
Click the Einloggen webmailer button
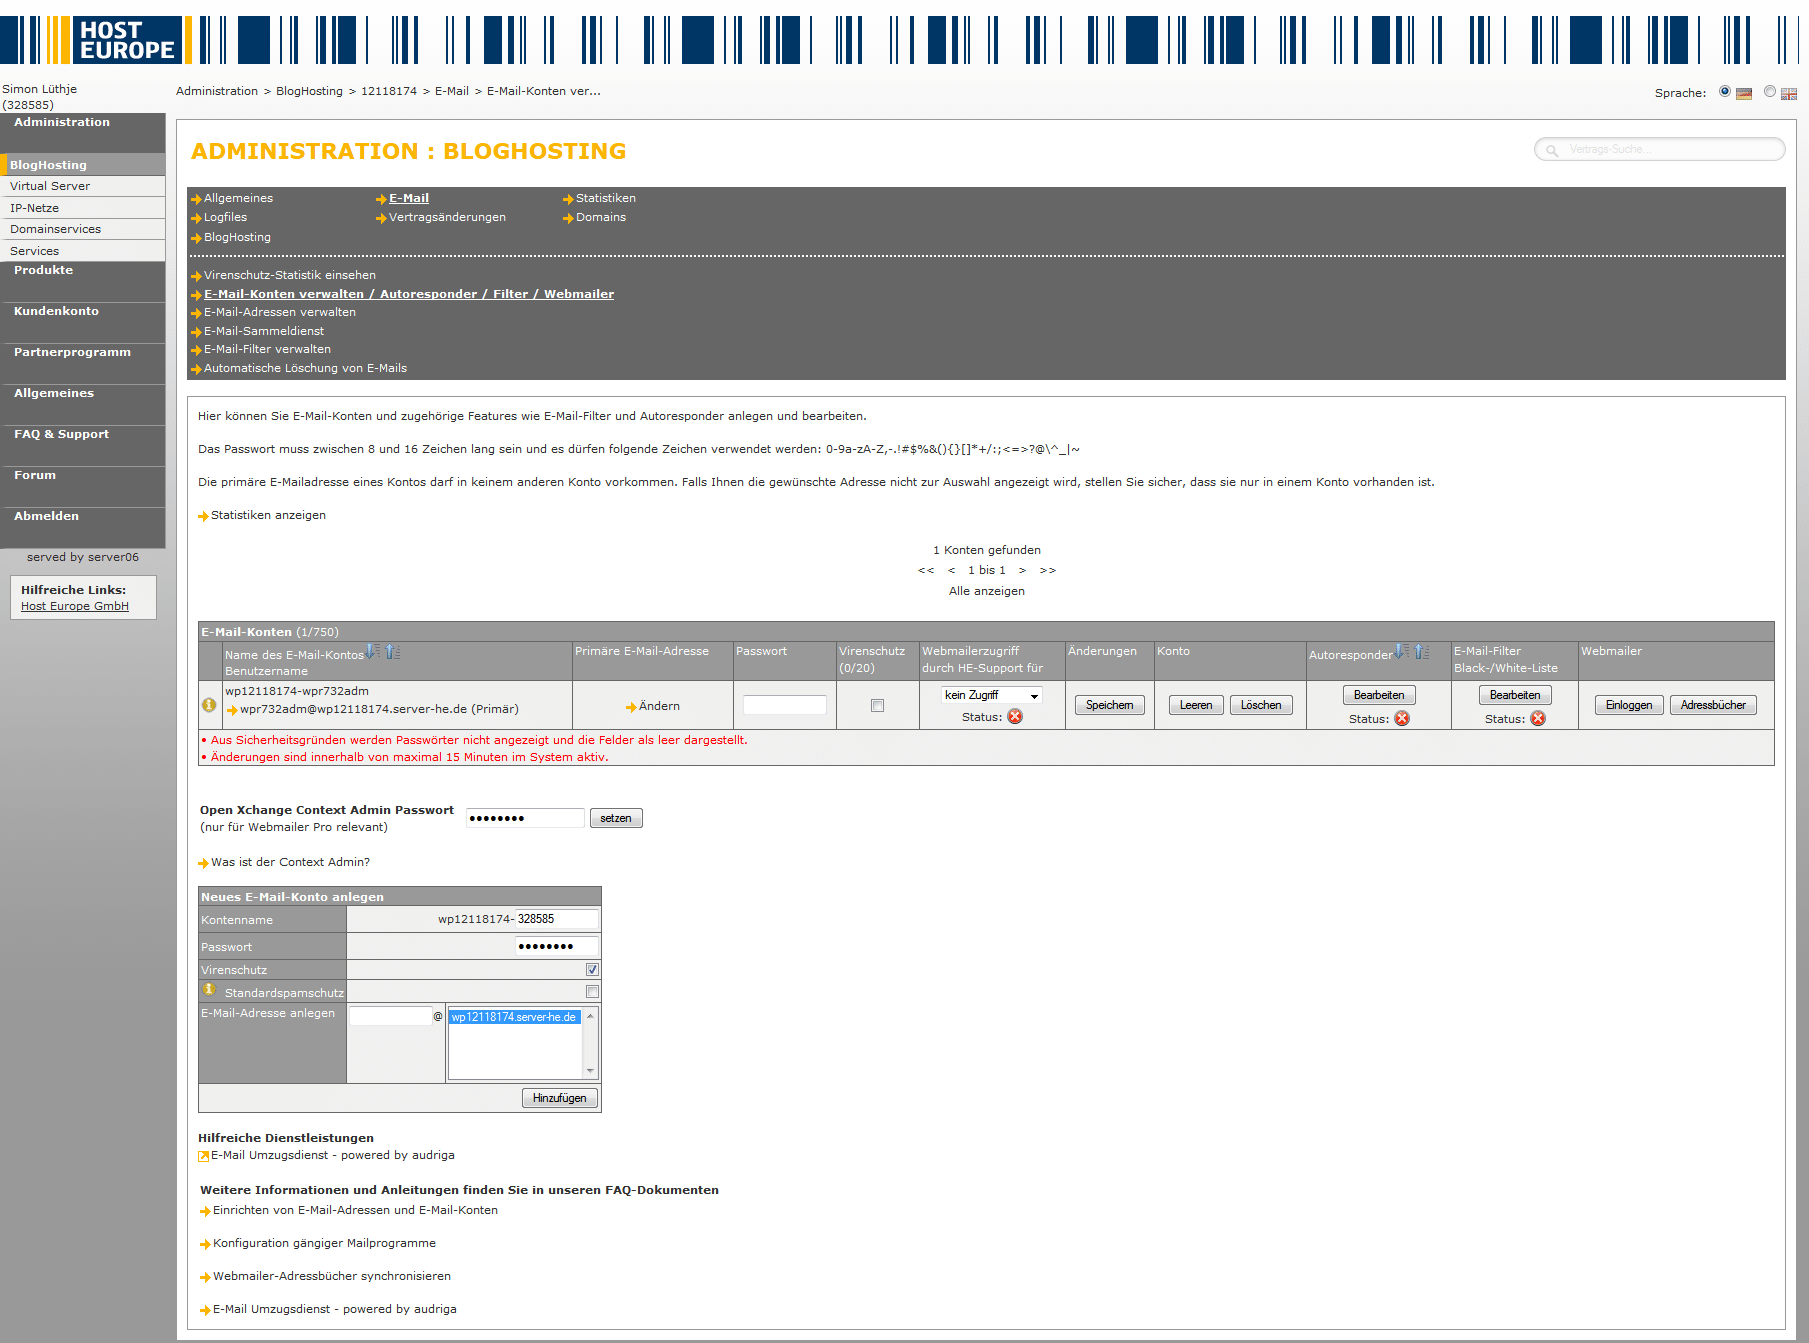1628,705
